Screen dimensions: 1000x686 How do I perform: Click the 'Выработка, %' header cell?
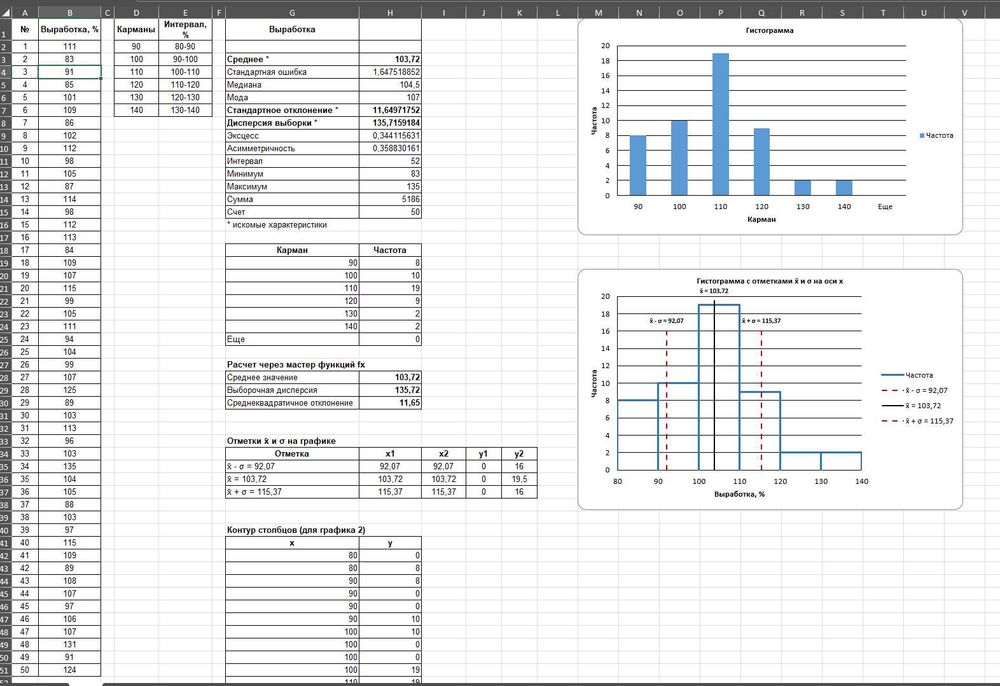(70, 29)
